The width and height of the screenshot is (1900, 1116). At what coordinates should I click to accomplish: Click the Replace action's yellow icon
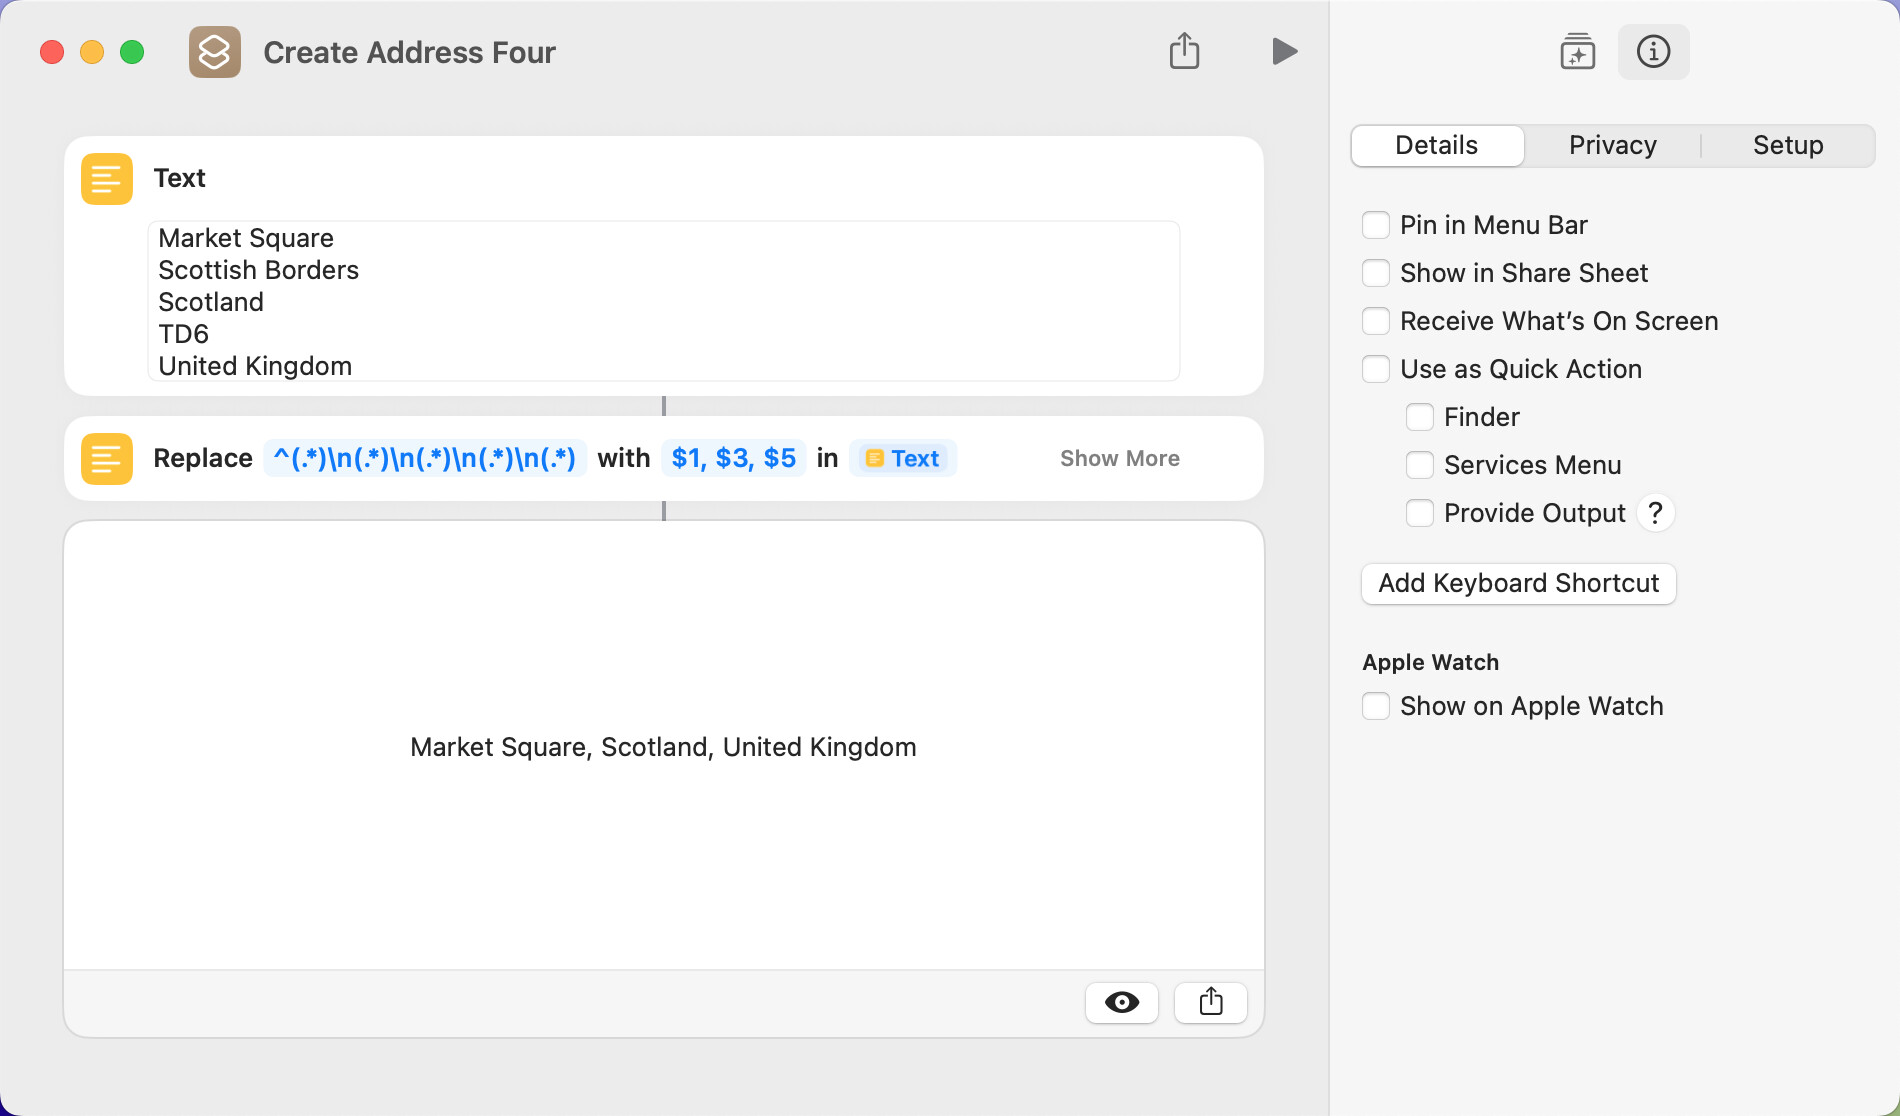pyautogui.click(x=107, y=459)
